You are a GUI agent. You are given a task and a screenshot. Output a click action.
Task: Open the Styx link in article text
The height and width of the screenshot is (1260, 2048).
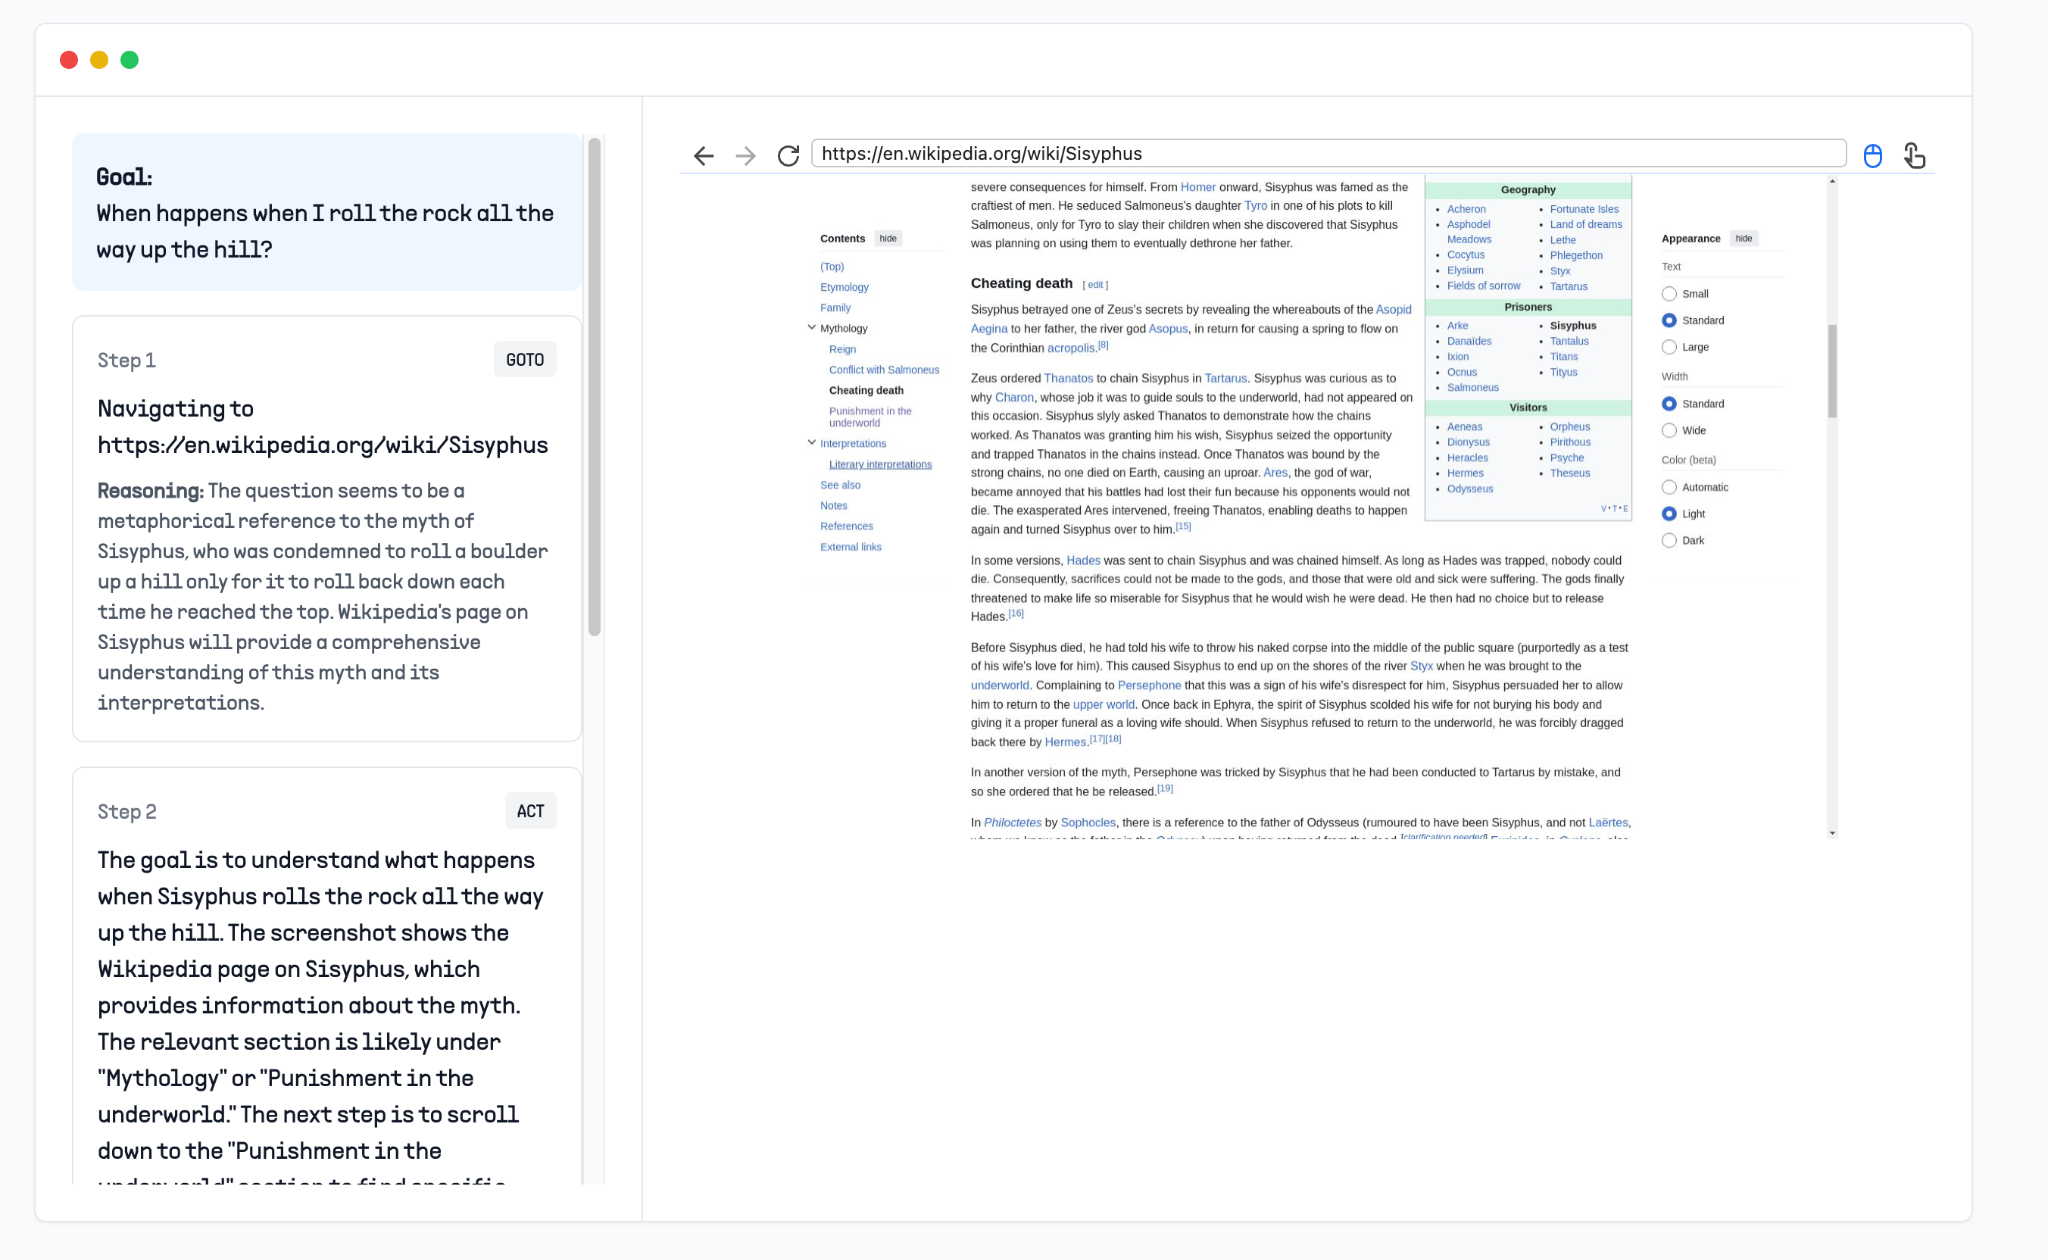point(1421,666)
